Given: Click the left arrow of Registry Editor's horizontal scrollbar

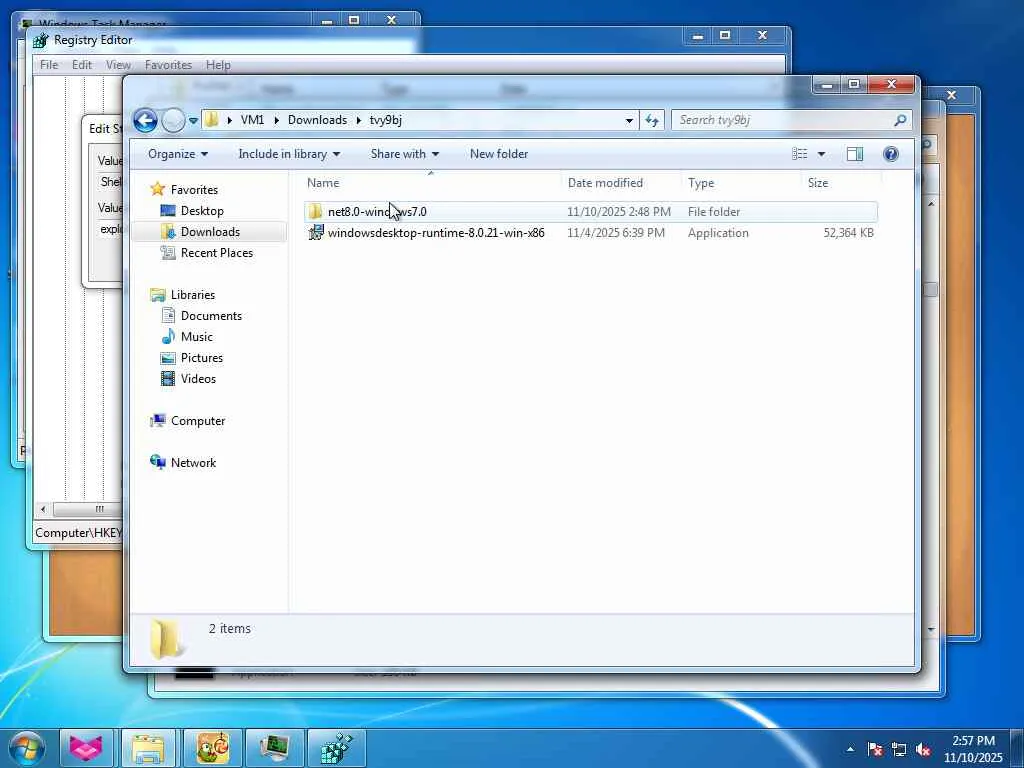Looking at the screenshot, I should click(43, 509).
